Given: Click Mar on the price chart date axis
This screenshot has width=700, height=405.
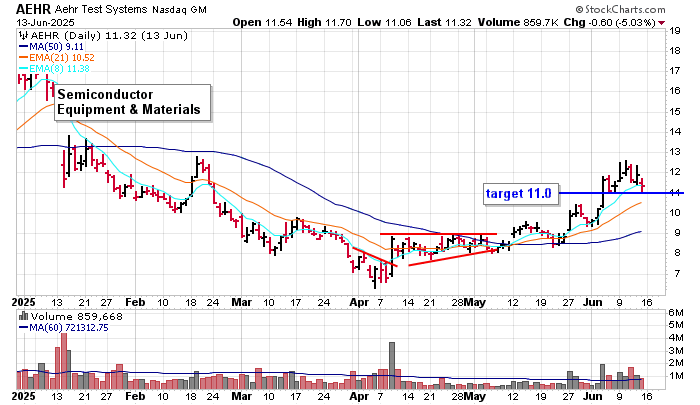Looking at the screenshot, I should pyautogui.click(x=242, y=302).
